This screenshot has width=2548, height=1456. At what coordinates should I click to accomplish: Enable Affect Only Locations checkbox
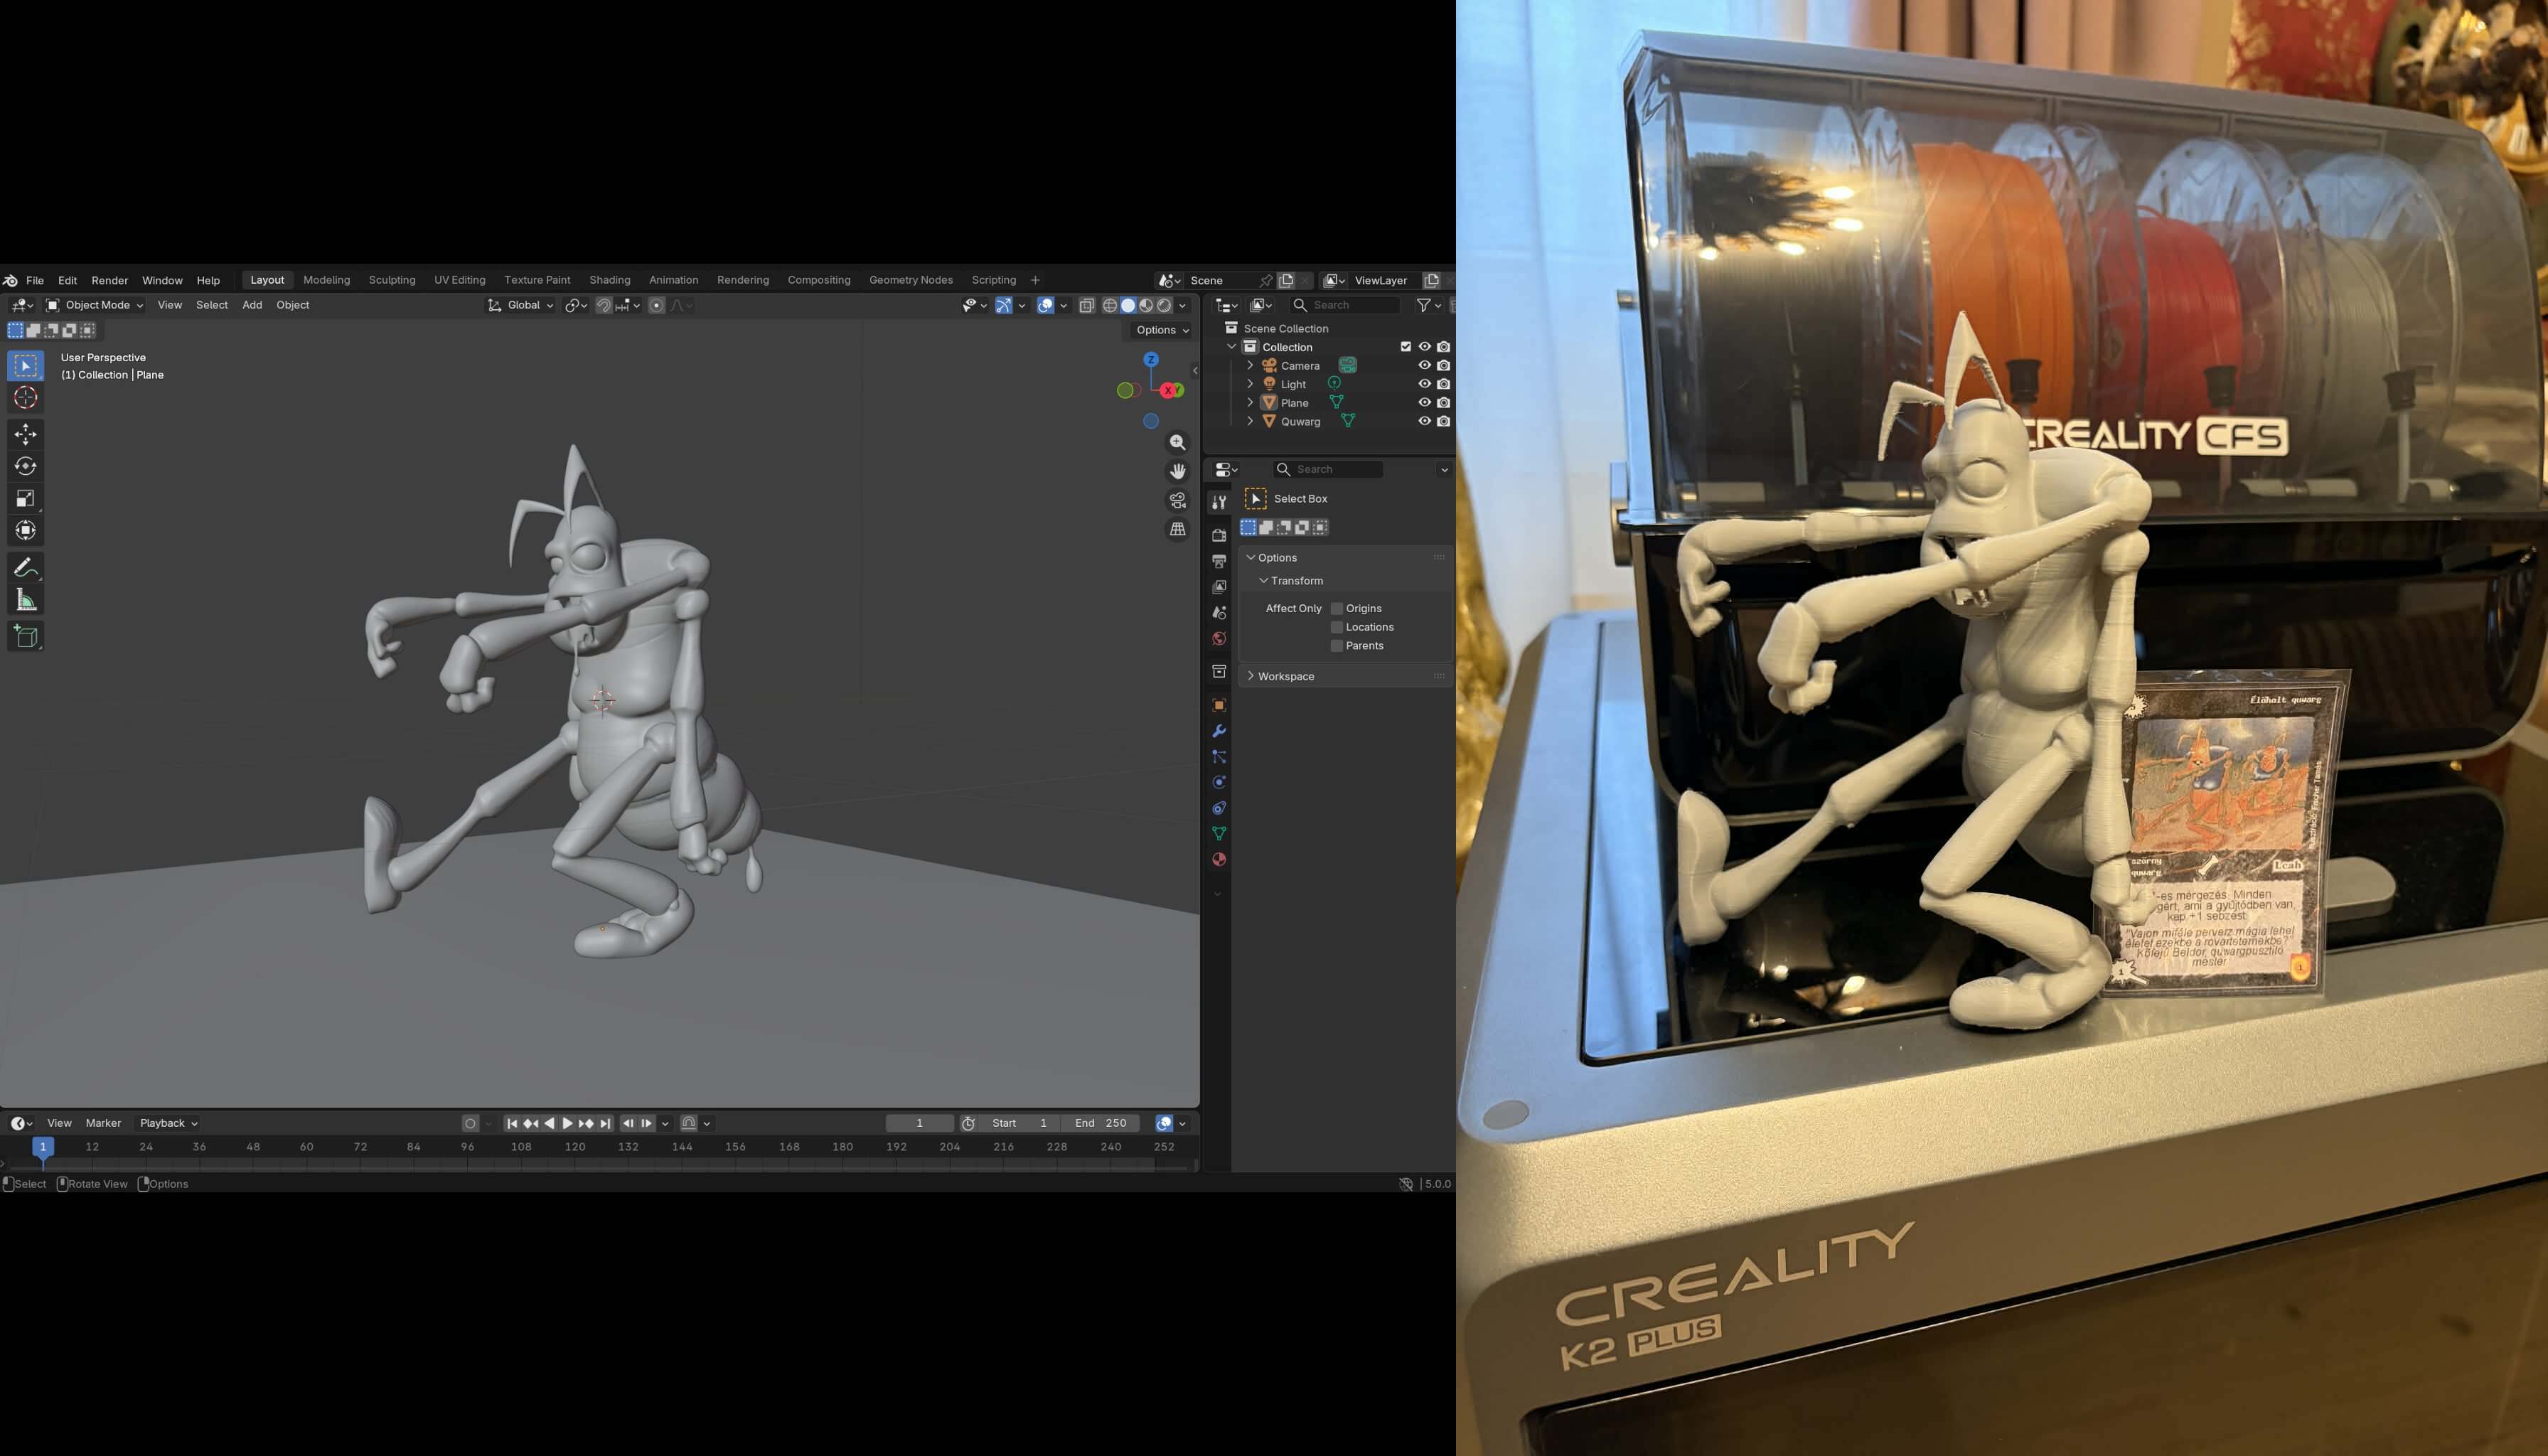[x=1336, y=627]
